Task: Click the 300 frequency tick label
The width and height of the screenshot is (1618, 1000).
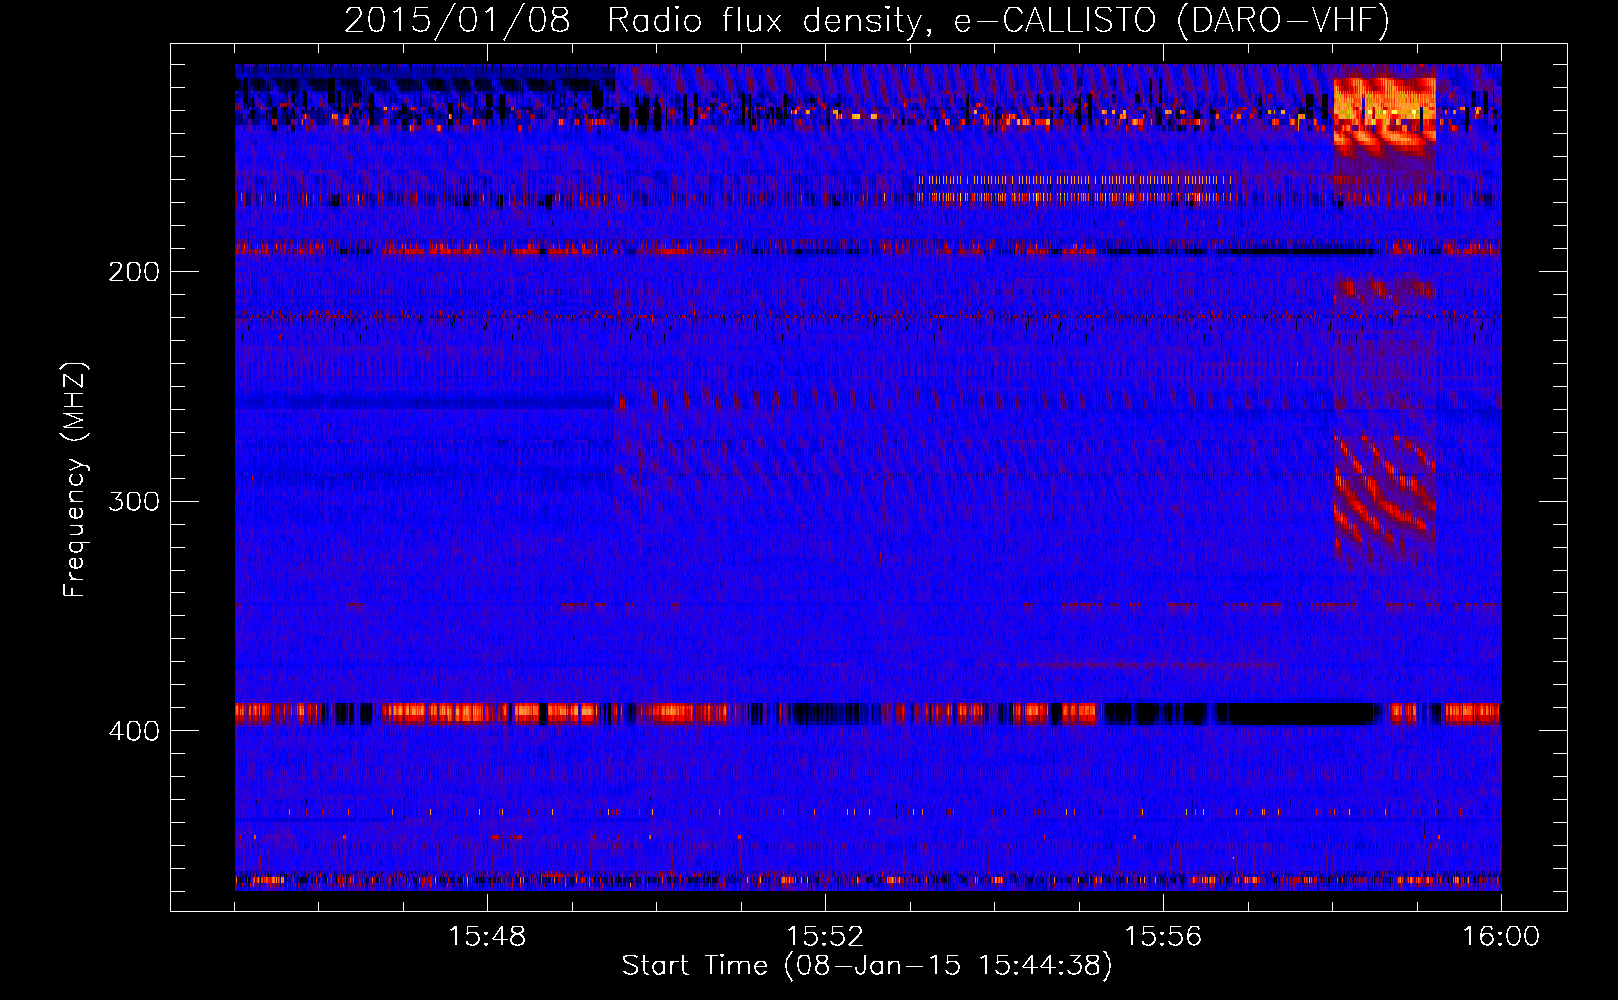Action: (x=134, y=501)
